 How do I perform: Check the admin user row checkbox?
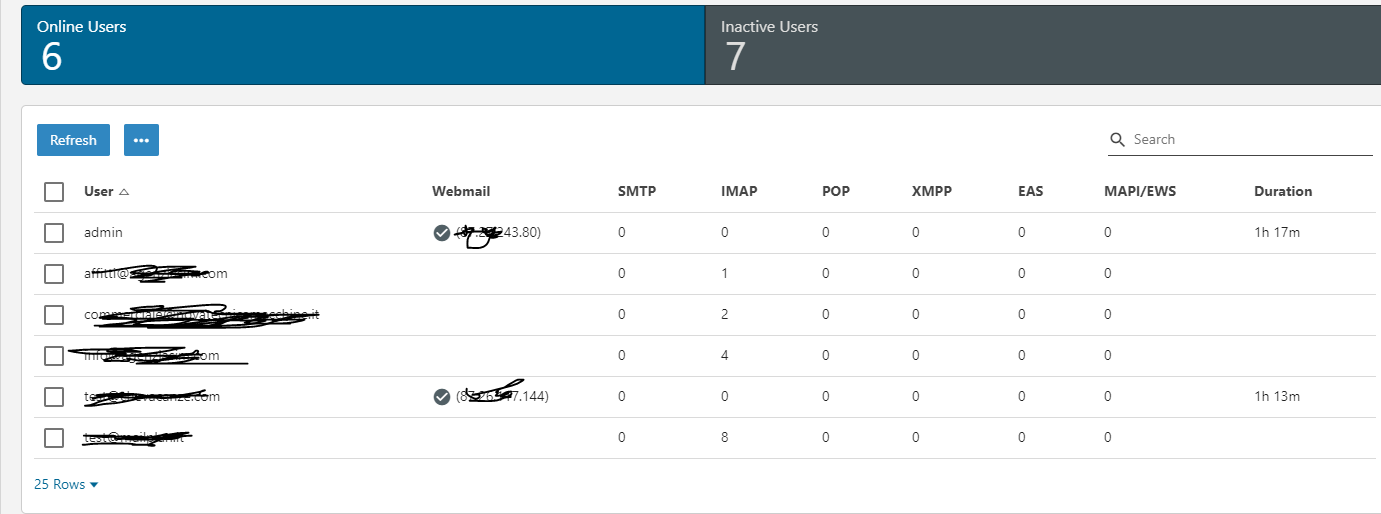point(54,233)
